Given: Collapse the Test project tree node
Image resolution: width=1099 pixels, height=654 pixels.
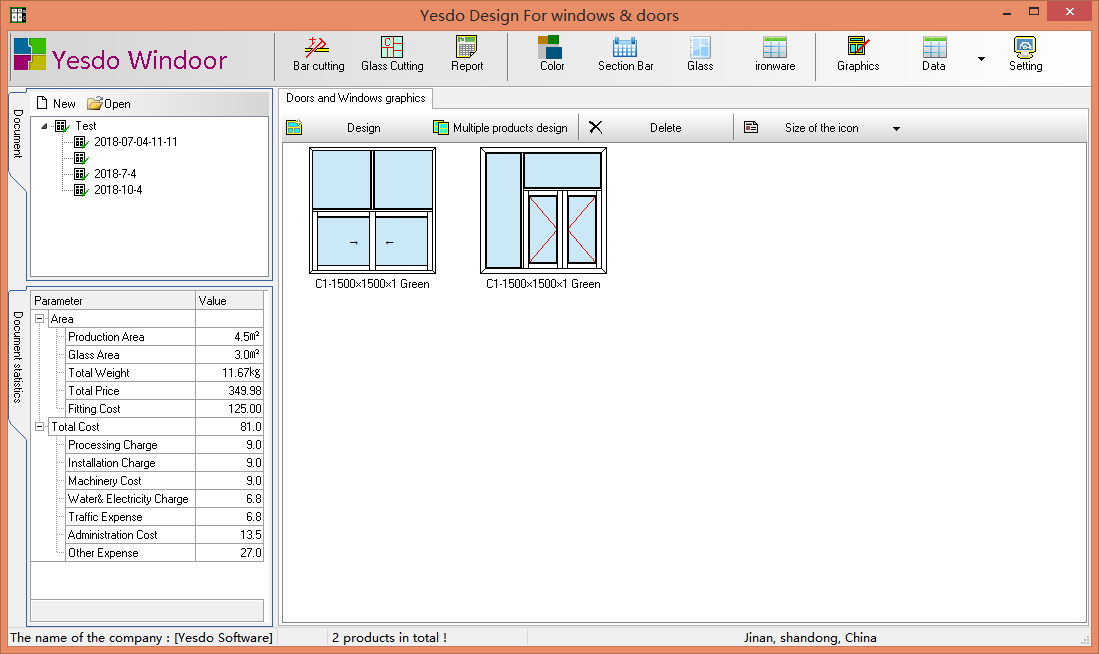Looking at the screenshot, I should click(x=44, y=126).
